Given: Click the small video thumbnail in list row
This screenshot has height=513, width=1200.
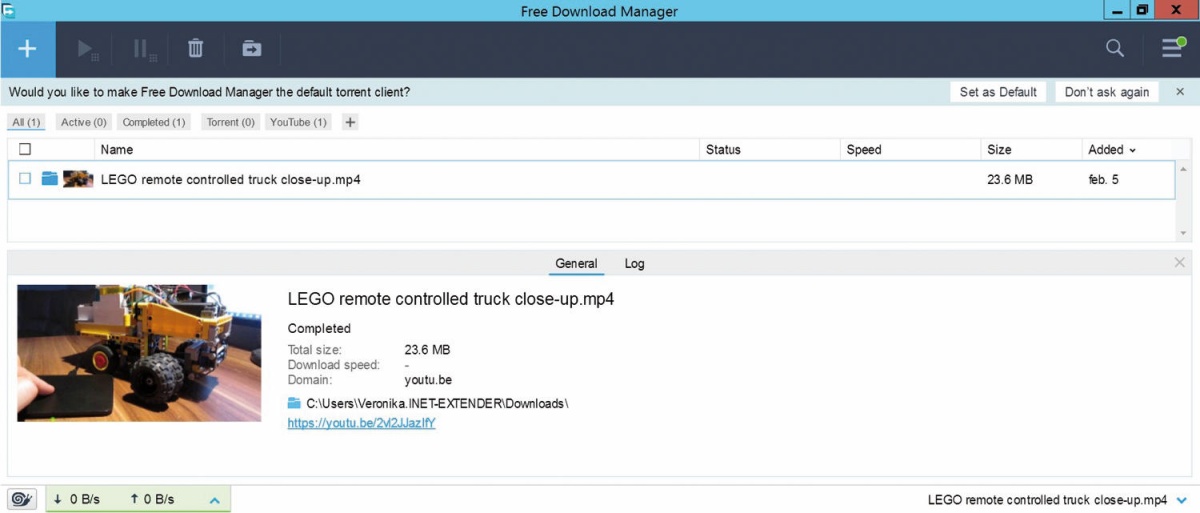Looking at the screenshot, I should point(78,179).
